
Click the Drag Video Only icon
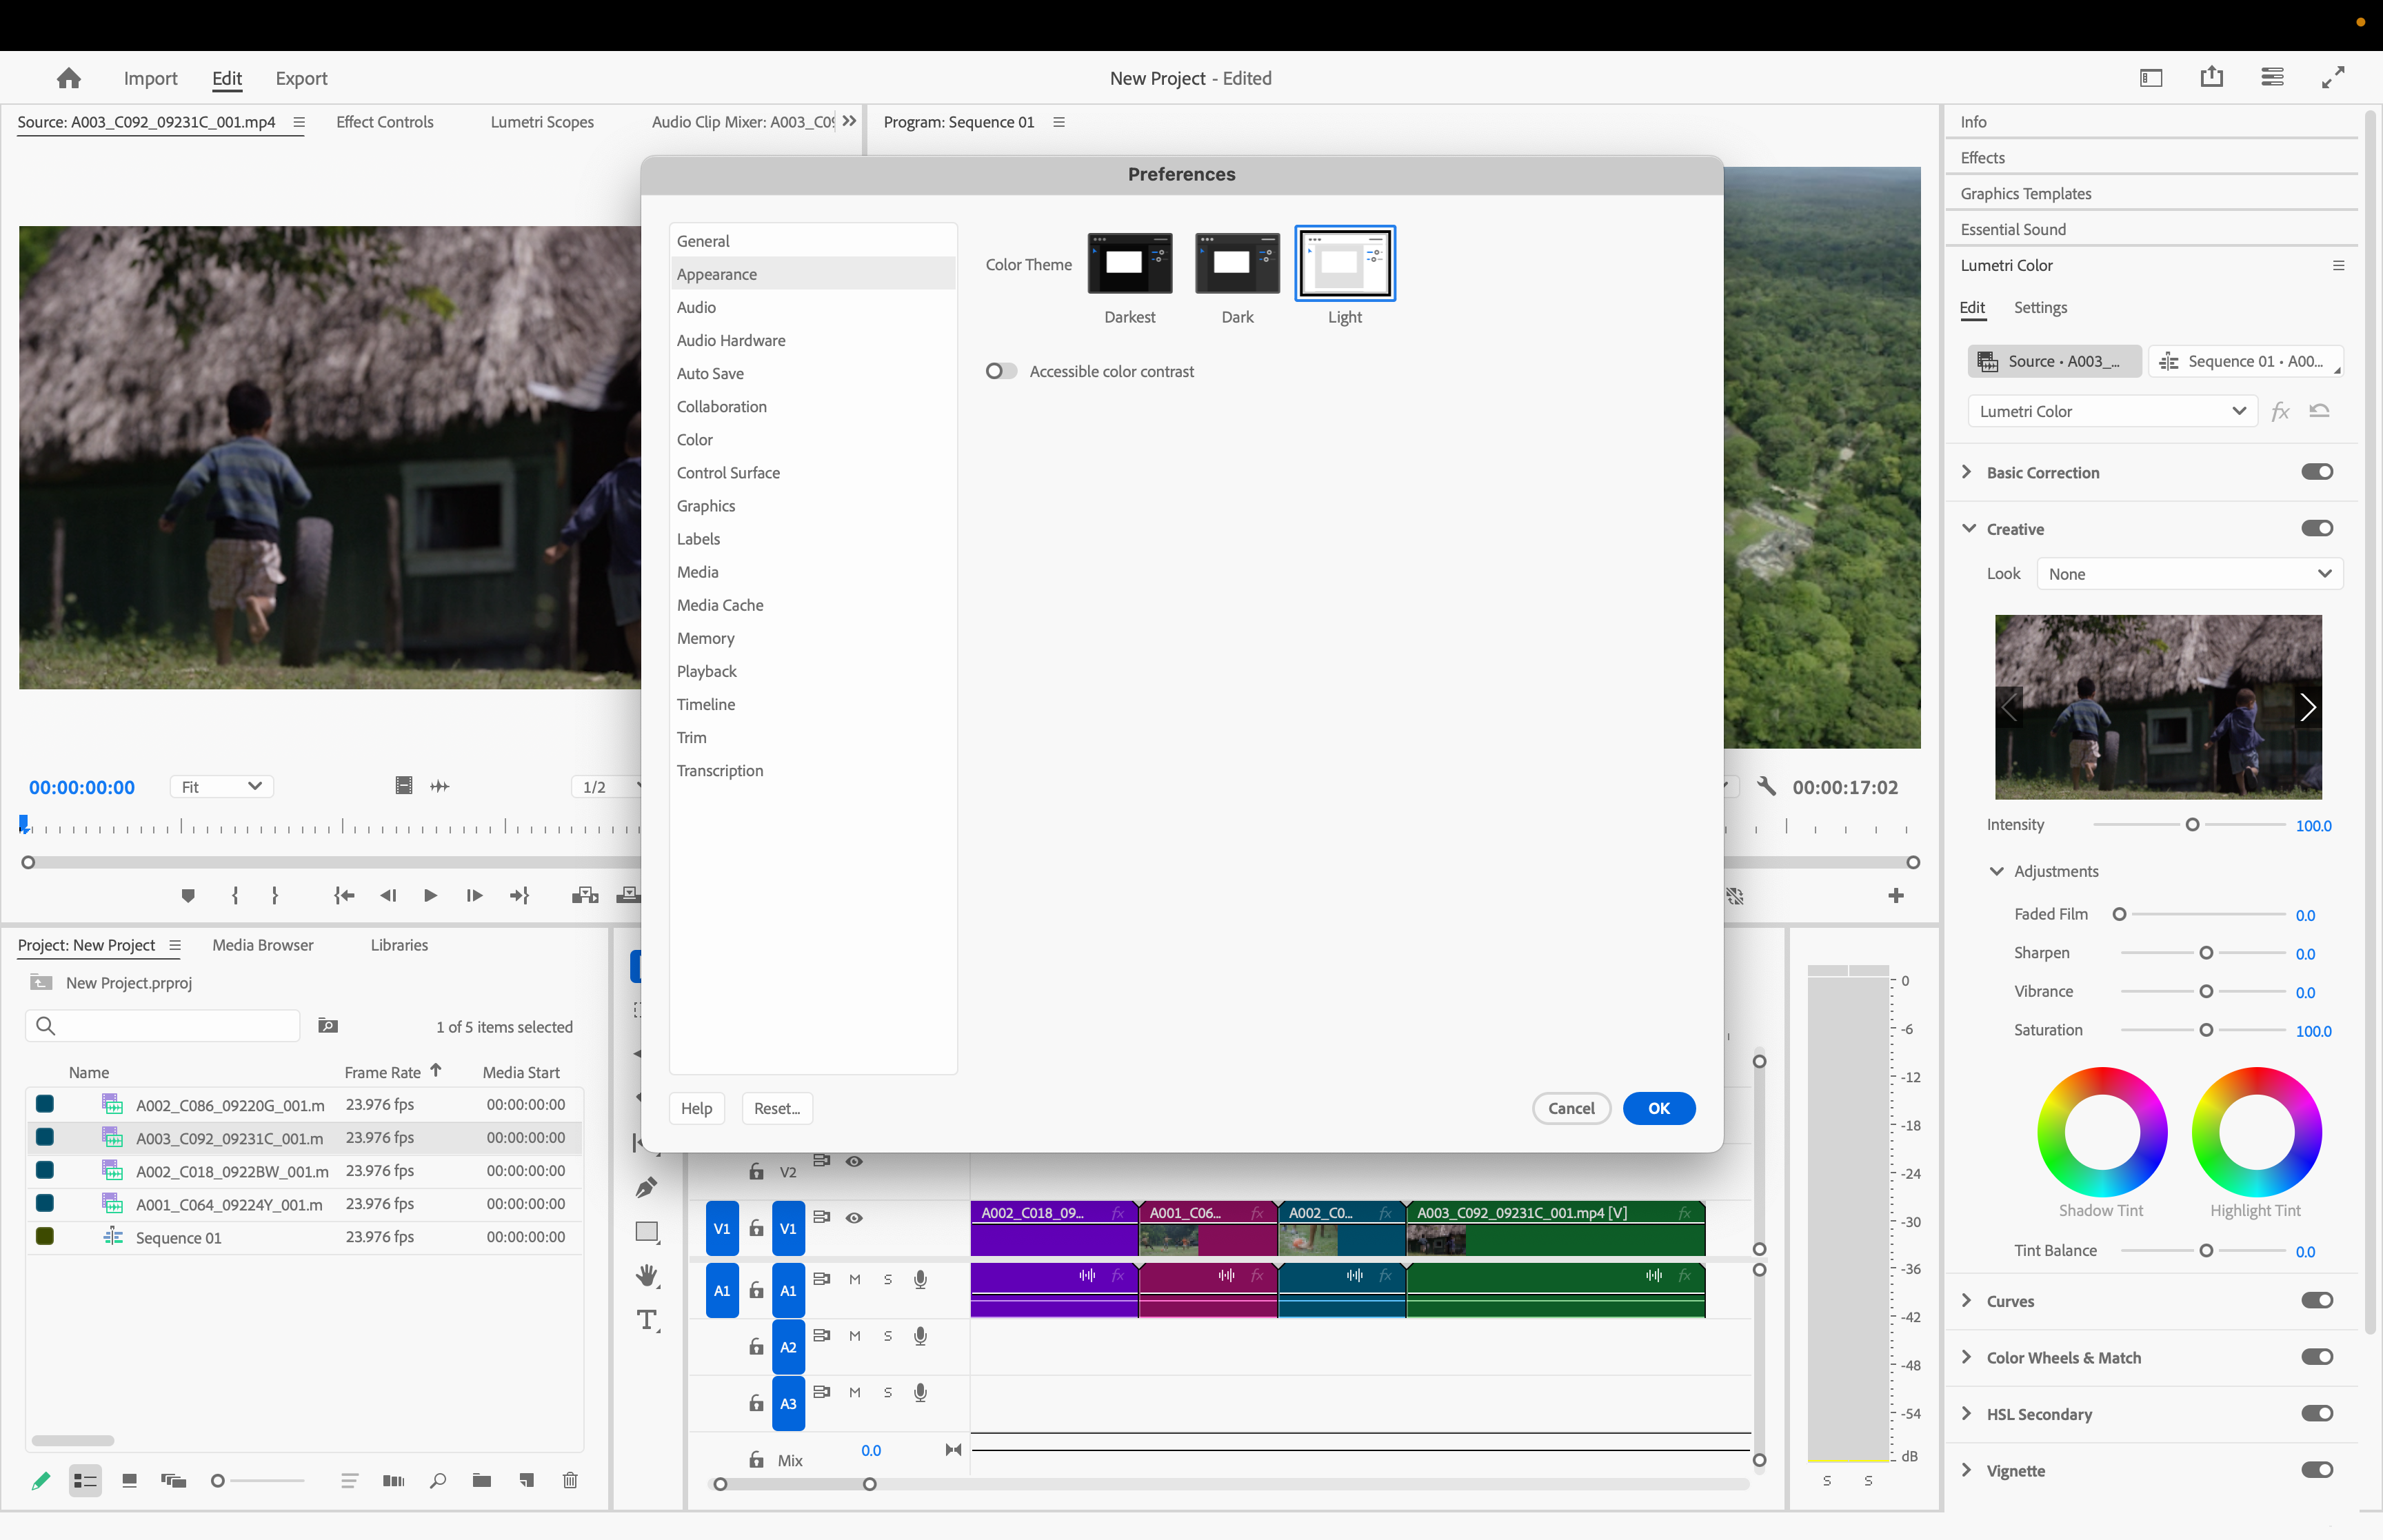404,786
